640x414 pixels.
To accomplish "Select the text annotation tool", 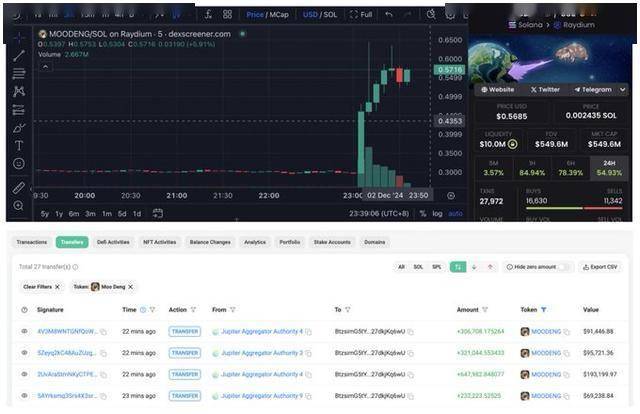I will (x=19, y=145).
